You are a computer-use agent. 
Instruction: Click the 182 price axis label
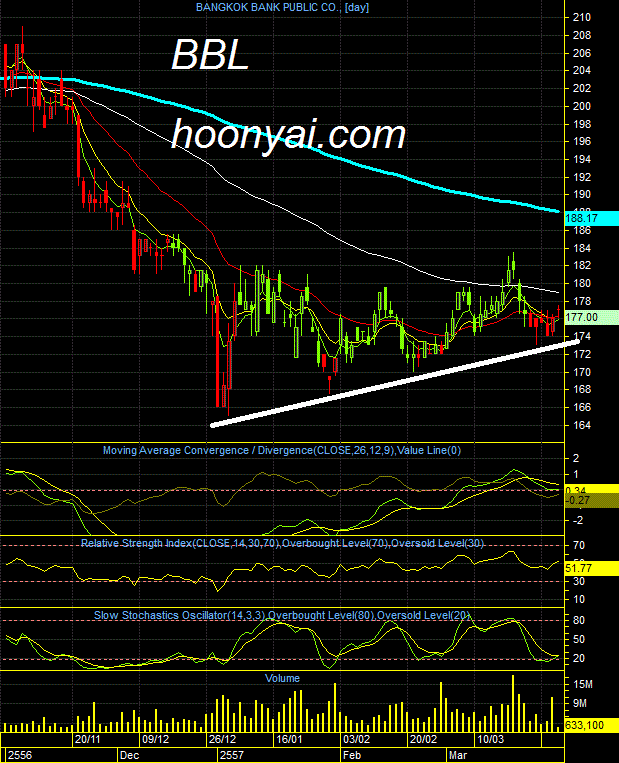582,266
